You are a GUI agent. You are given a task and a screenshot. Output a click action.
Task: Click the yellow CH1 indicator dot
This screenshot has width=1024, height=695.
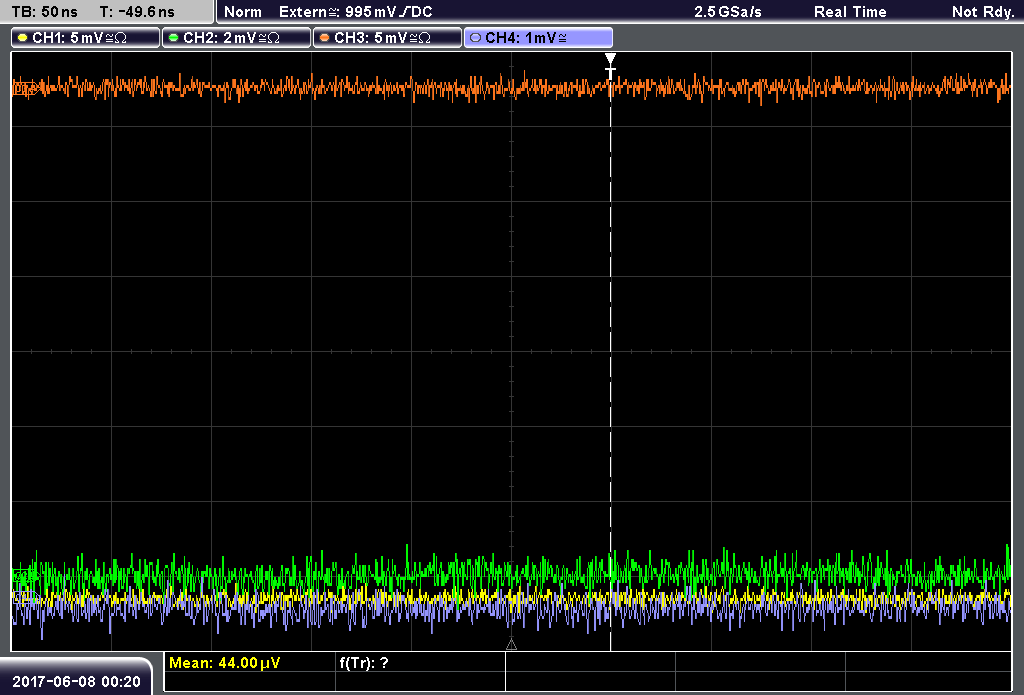point(23,38)
